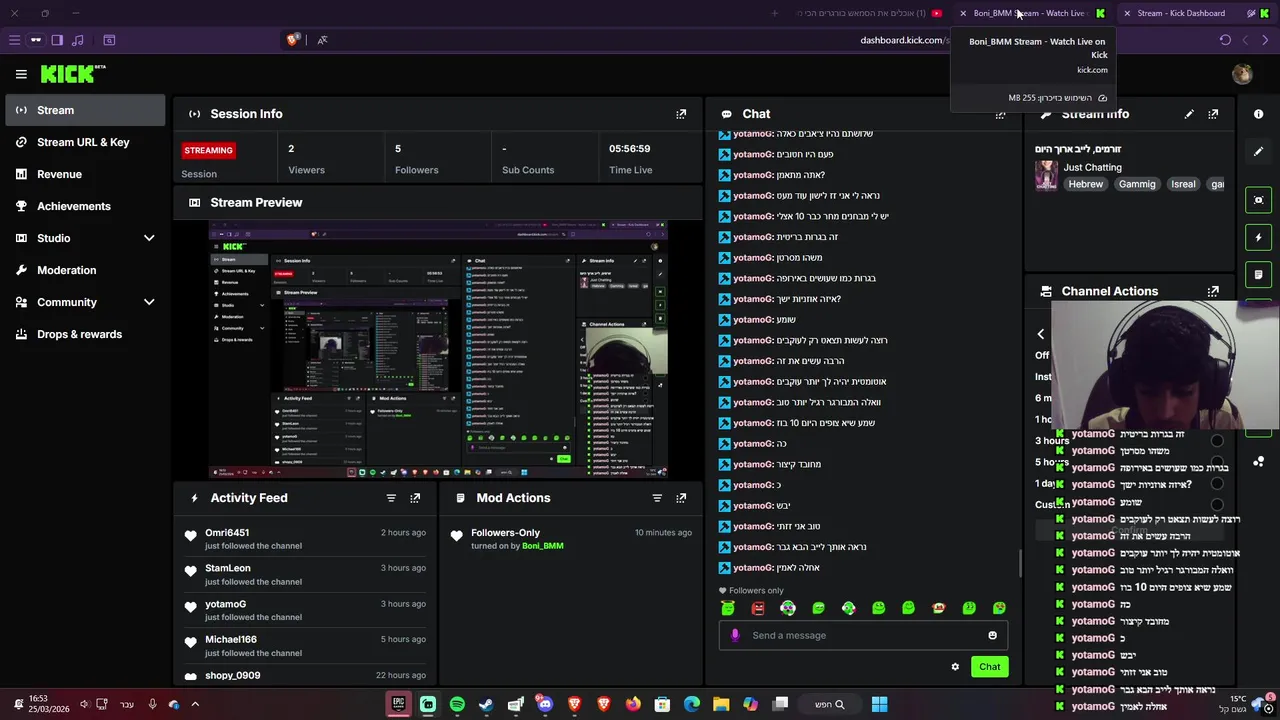
Task: Click Omri6451 in Activity Feed
Action: click(227, 533)
